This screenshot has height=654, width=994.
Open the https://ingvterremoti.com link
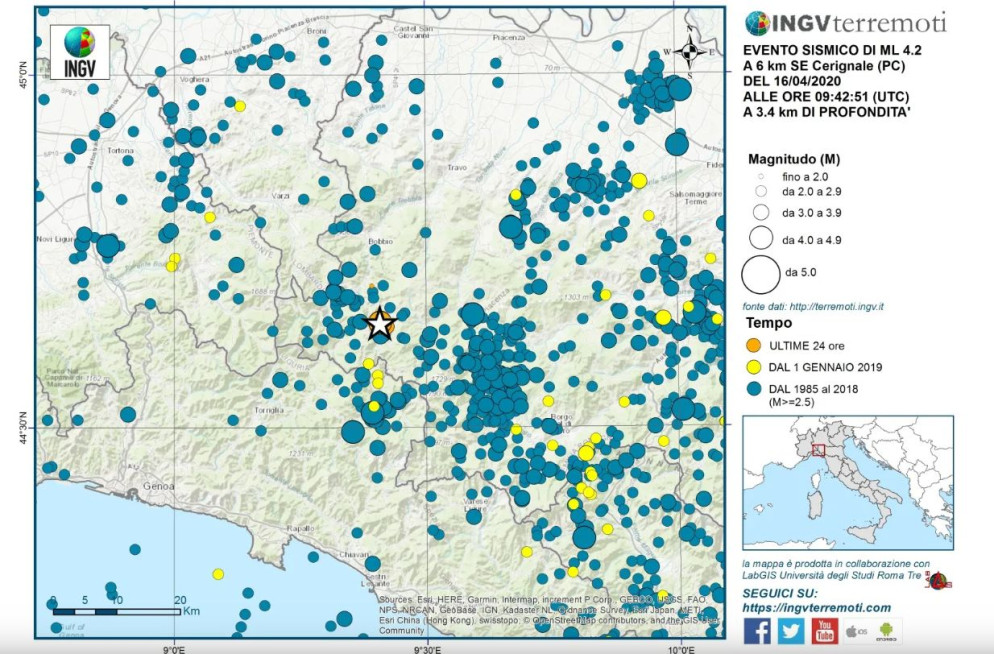817,607
